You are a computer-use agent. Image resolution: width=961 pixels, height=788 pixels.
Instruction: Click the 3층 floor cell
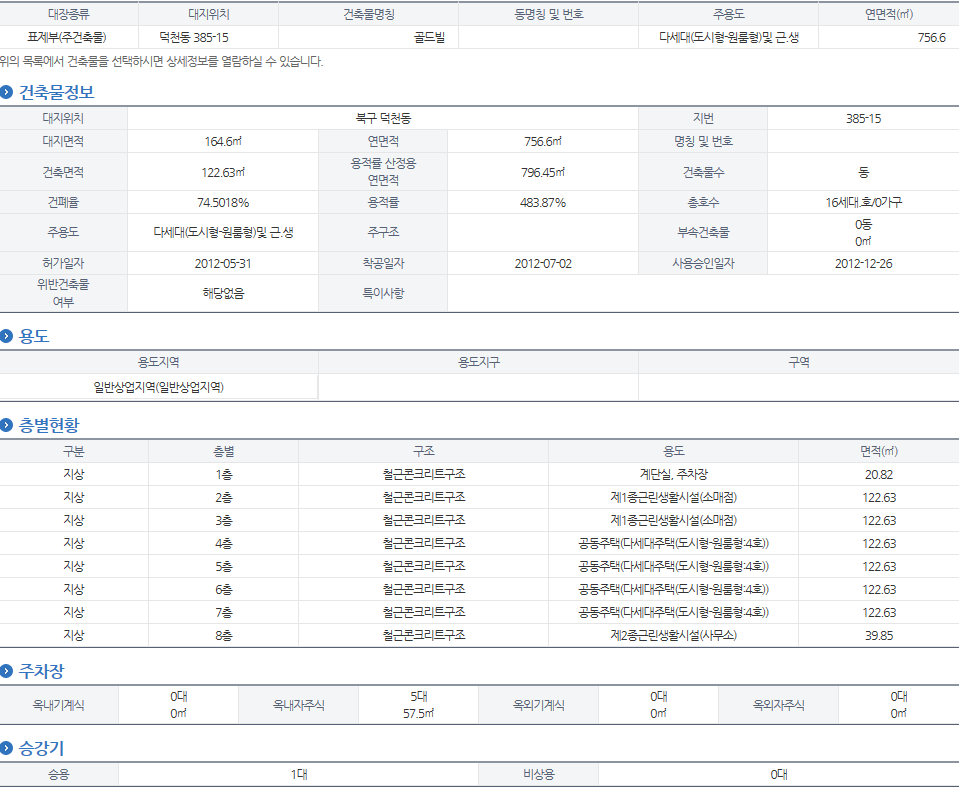tap(224, 520)
